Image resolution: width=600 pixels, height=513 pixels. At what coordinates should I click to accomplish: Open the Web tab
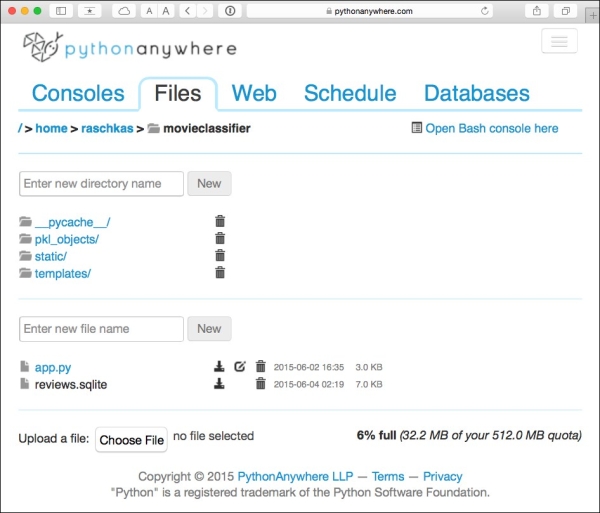[x=254, y=93]
